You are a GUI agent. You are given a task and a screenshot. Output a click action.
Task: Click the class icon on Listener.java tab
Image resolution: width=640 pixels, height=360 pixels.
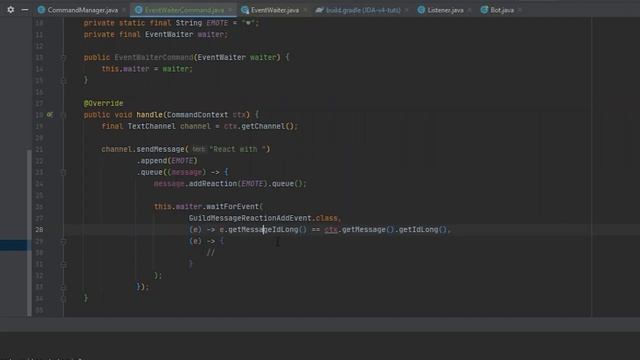click(421, 10)
